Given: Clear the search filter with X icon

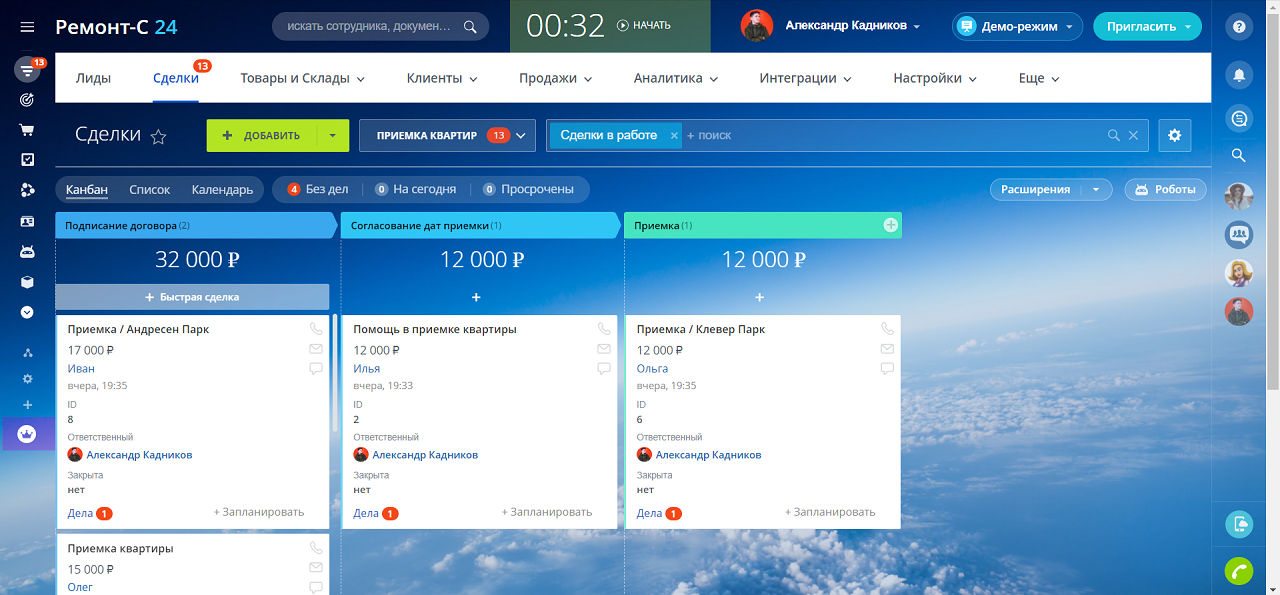Looking at the screenshot, I should coord(1133,135).
